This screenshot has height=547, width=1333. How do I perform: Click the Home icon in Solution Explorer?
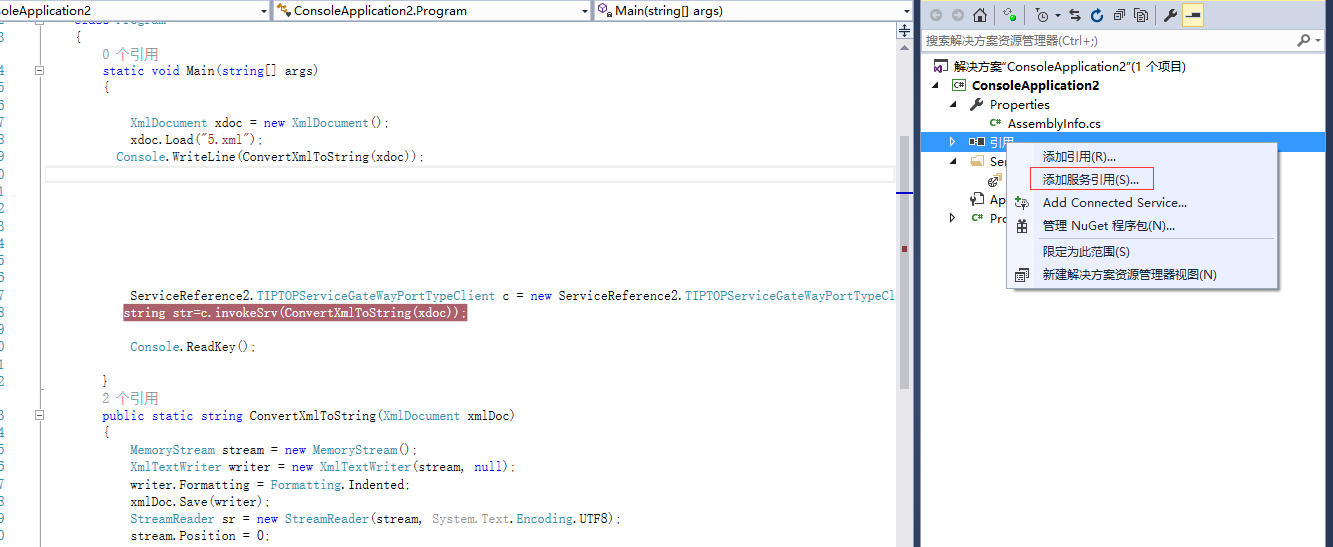click(x=979, y=15)
